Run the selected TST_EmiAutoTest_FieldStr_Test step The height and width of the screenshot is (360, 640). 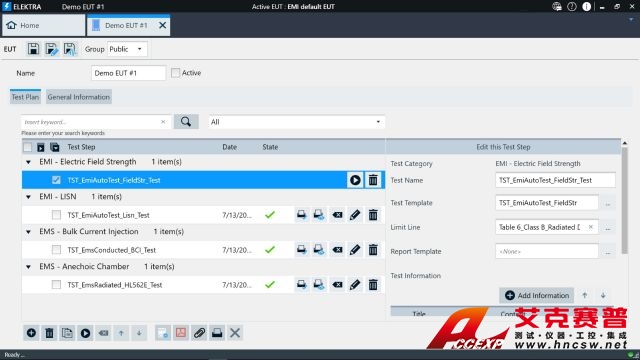[x=355, y=180]
